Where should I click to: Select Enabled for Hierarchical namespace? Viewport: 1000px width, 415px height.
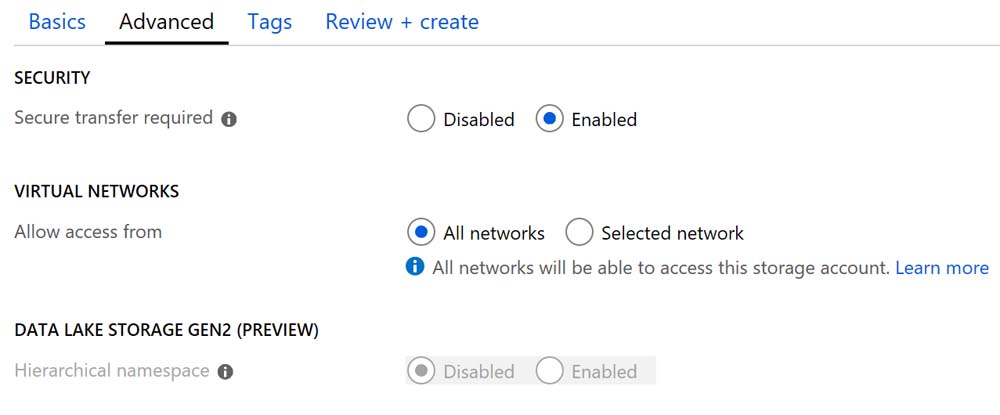pos(550,371)
